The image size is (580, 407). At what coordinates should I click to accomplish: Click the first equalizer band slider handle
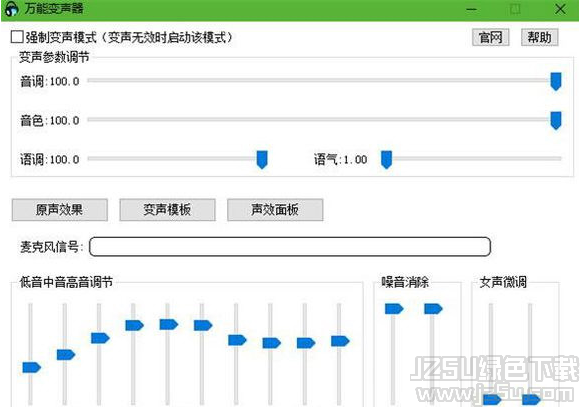[x=31, y=367]
